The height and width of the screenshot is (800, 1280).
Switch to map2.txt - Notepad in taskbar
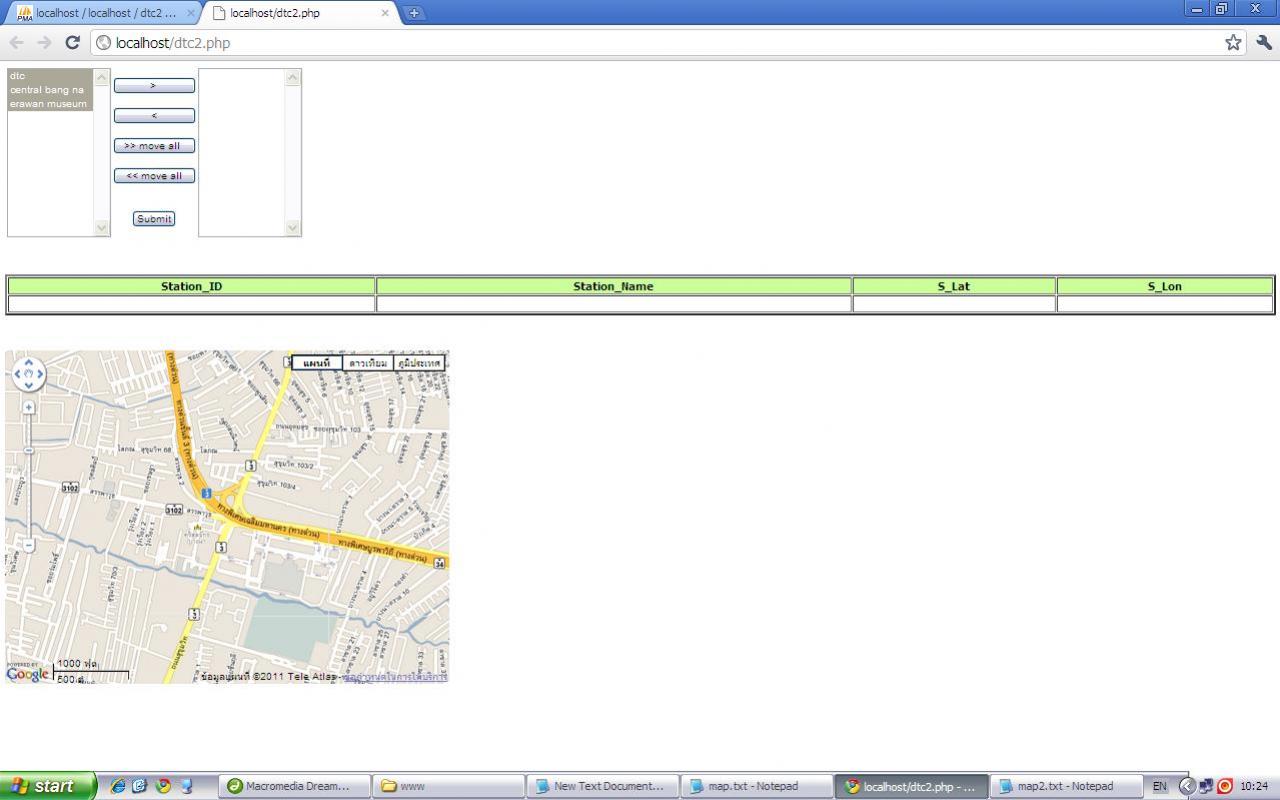1065,786
